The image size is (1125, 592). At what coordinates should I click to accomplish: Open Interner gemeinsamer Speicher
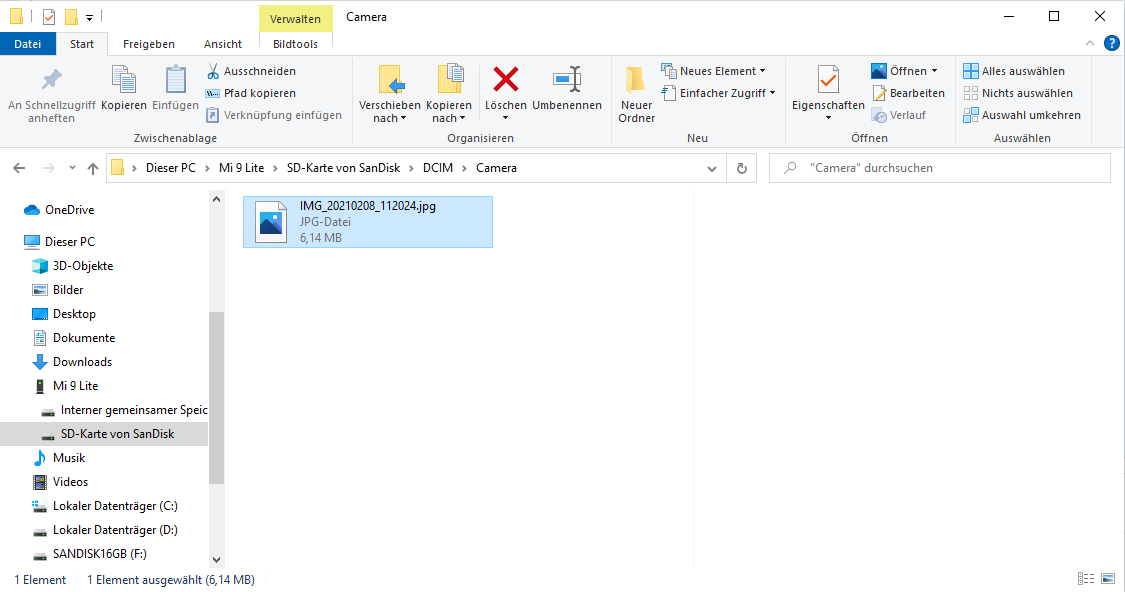123,410
